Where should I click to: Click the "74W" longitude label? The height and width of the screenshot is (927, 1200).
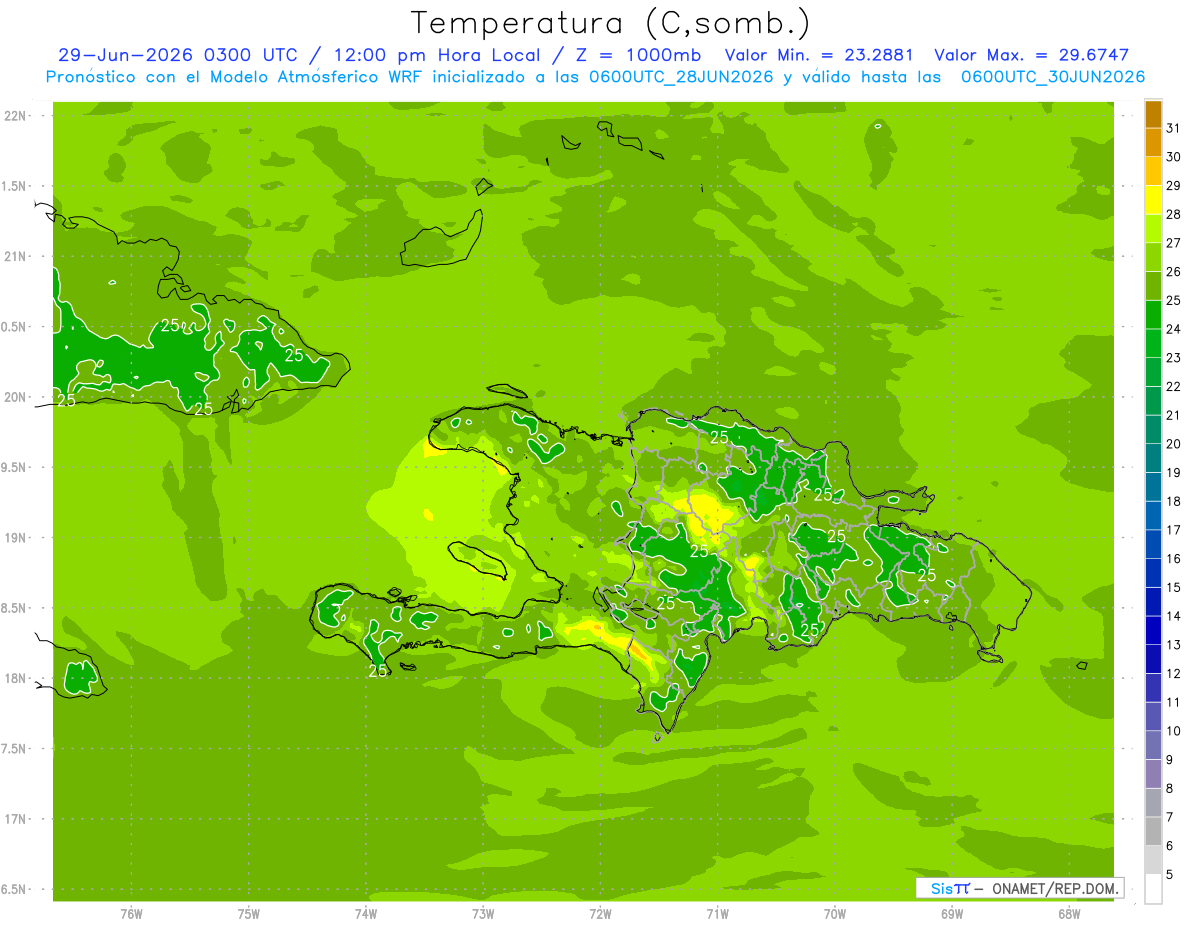point(366,914)
